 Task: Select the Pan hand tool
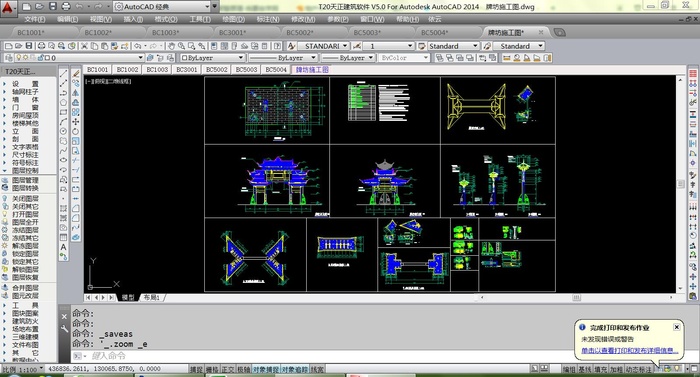pyautogui.click(x=171, y=46)
